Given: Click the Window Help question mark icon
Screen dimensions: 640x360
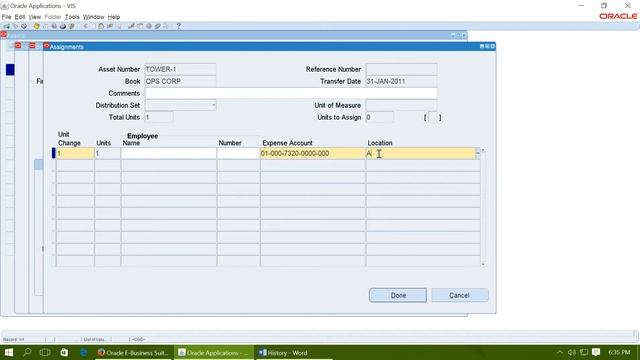Looking at the screenshot, I should [178, 26].
